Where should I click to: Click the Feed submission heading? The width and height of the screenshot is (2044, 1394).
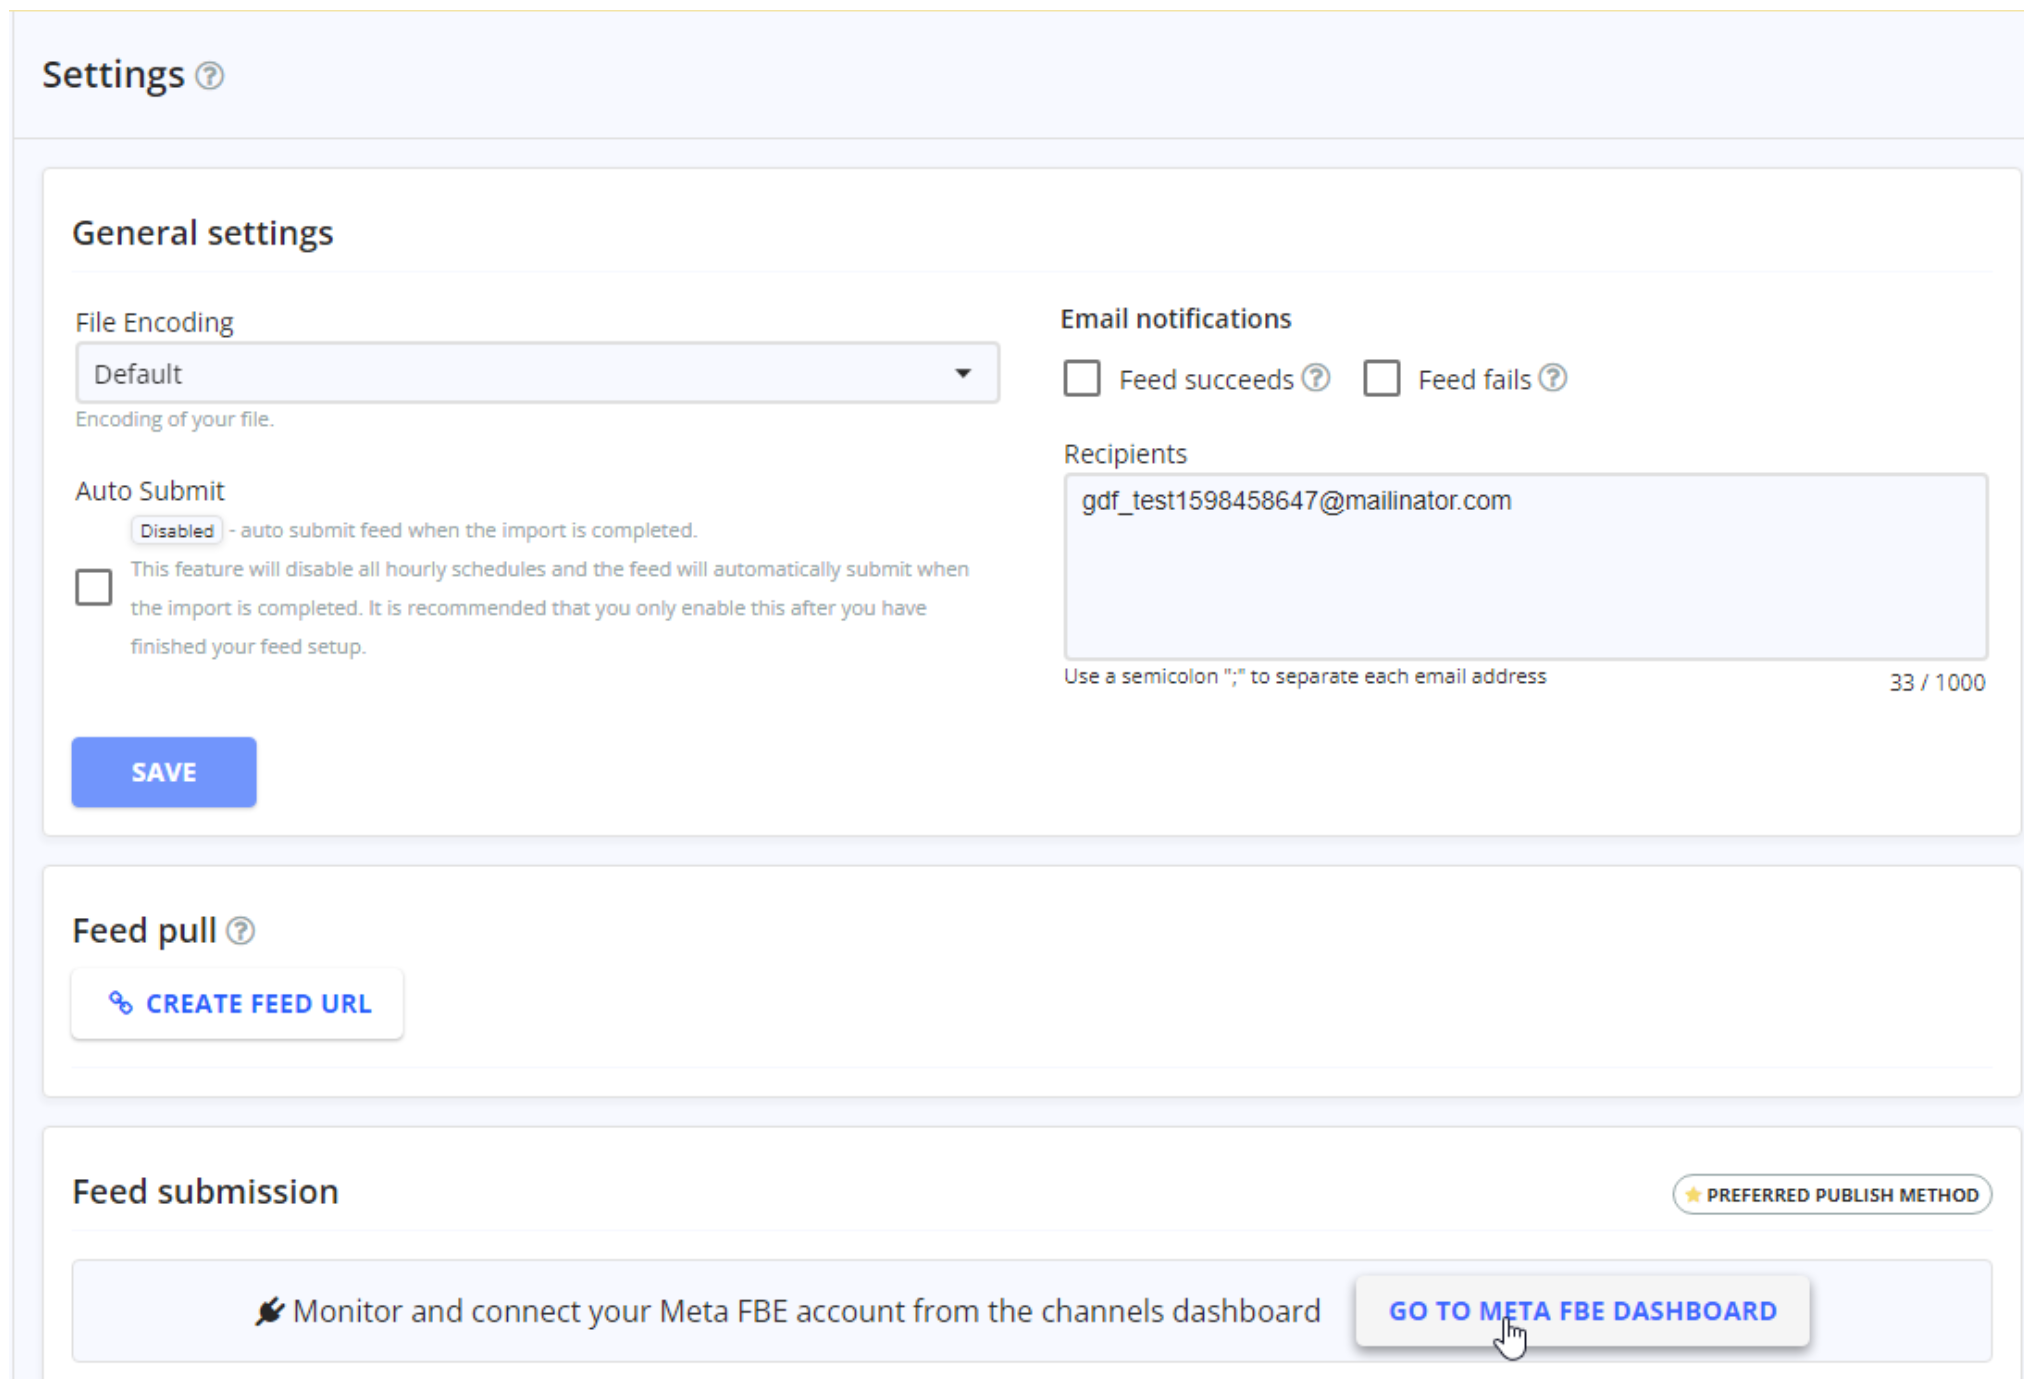pyautogui.click(x=206, y=1194)
